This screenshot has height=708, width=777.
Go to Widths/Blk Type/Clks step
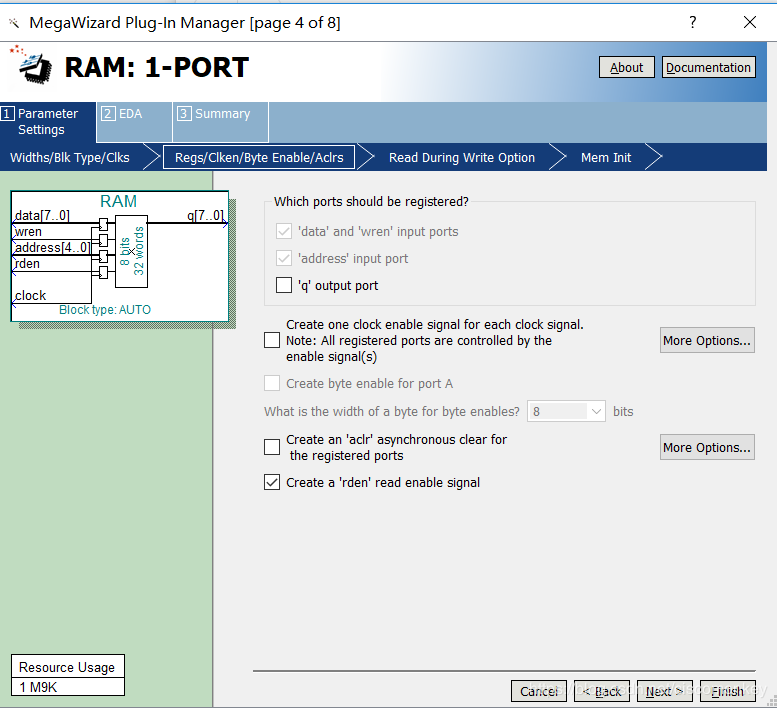click(70, 158)
